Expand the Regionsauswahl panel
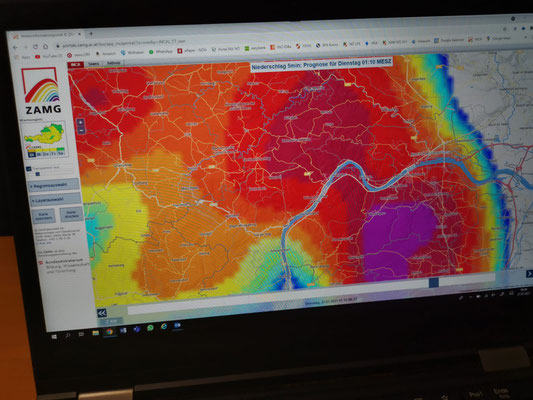The width and height of the screenshot is (533, 400). click(x=54, y=186)
